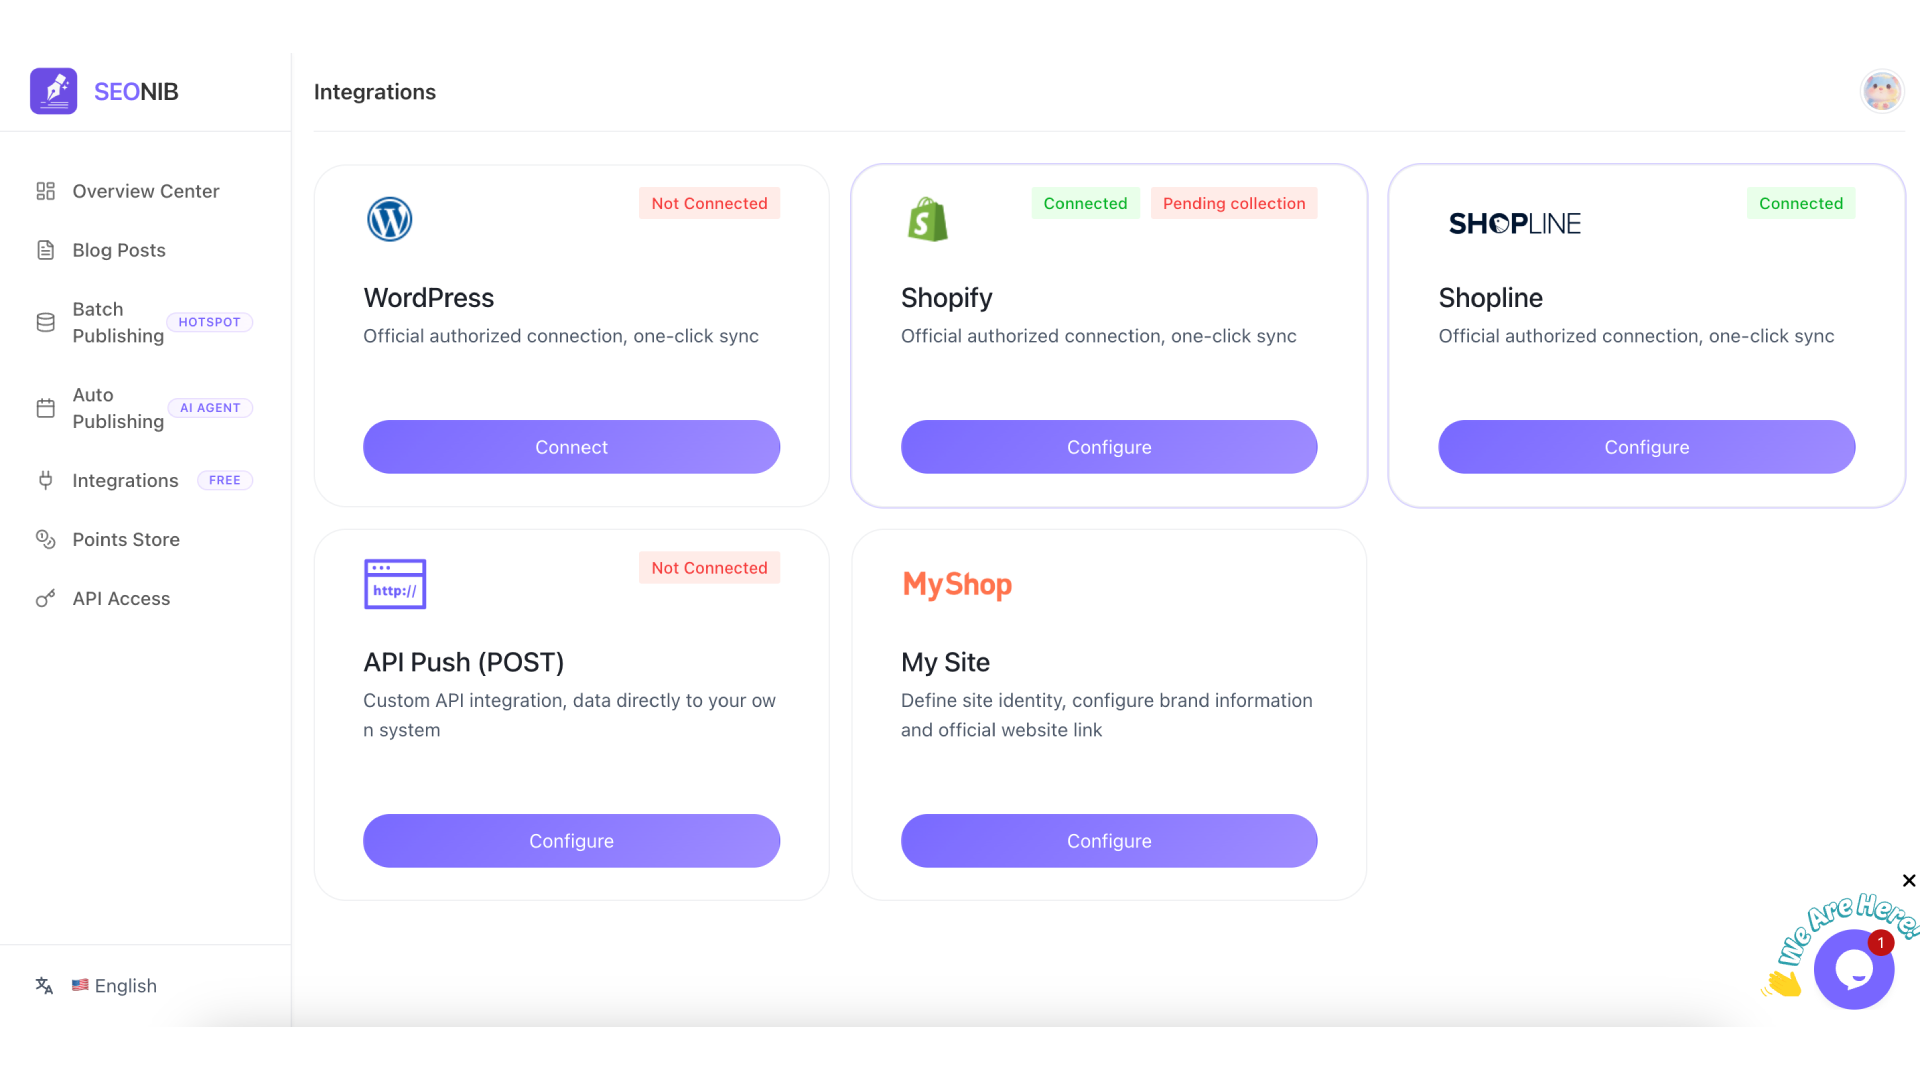Open the user profile avatar
This screenshot has height=1080, width=1920.
[1881, 91]
